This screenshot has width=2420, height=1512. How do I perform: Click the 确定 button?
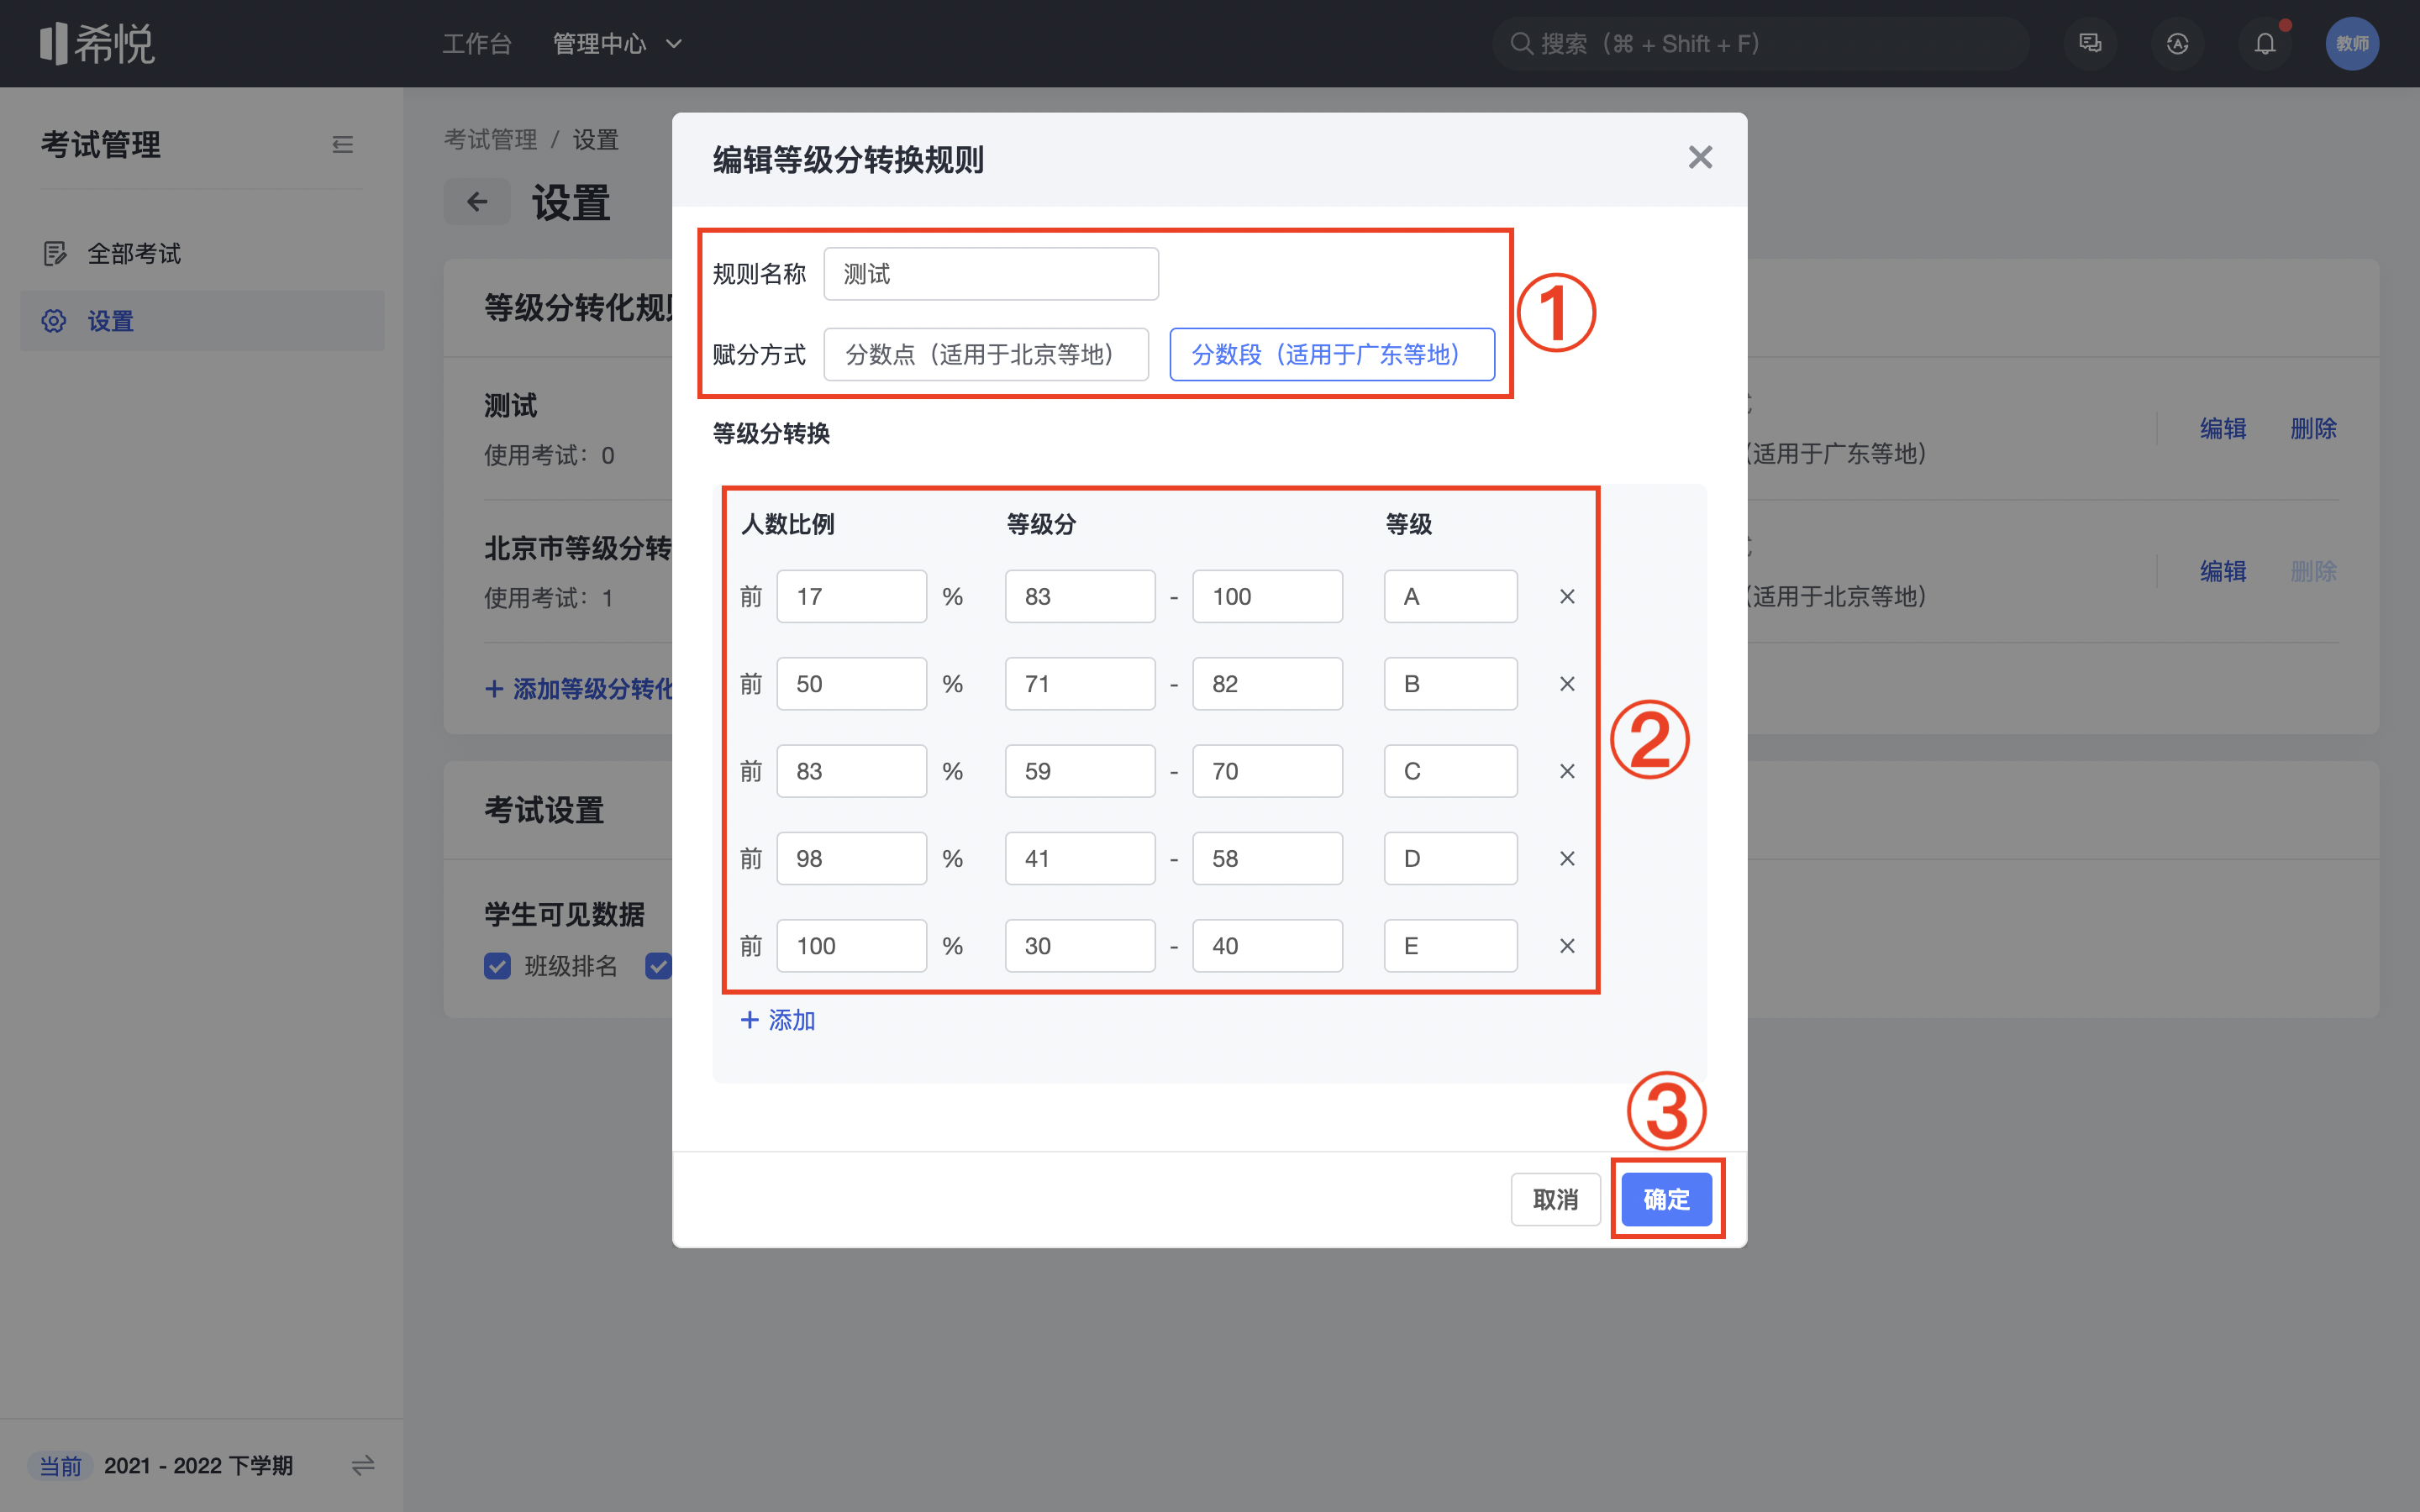point(1666,1199)
